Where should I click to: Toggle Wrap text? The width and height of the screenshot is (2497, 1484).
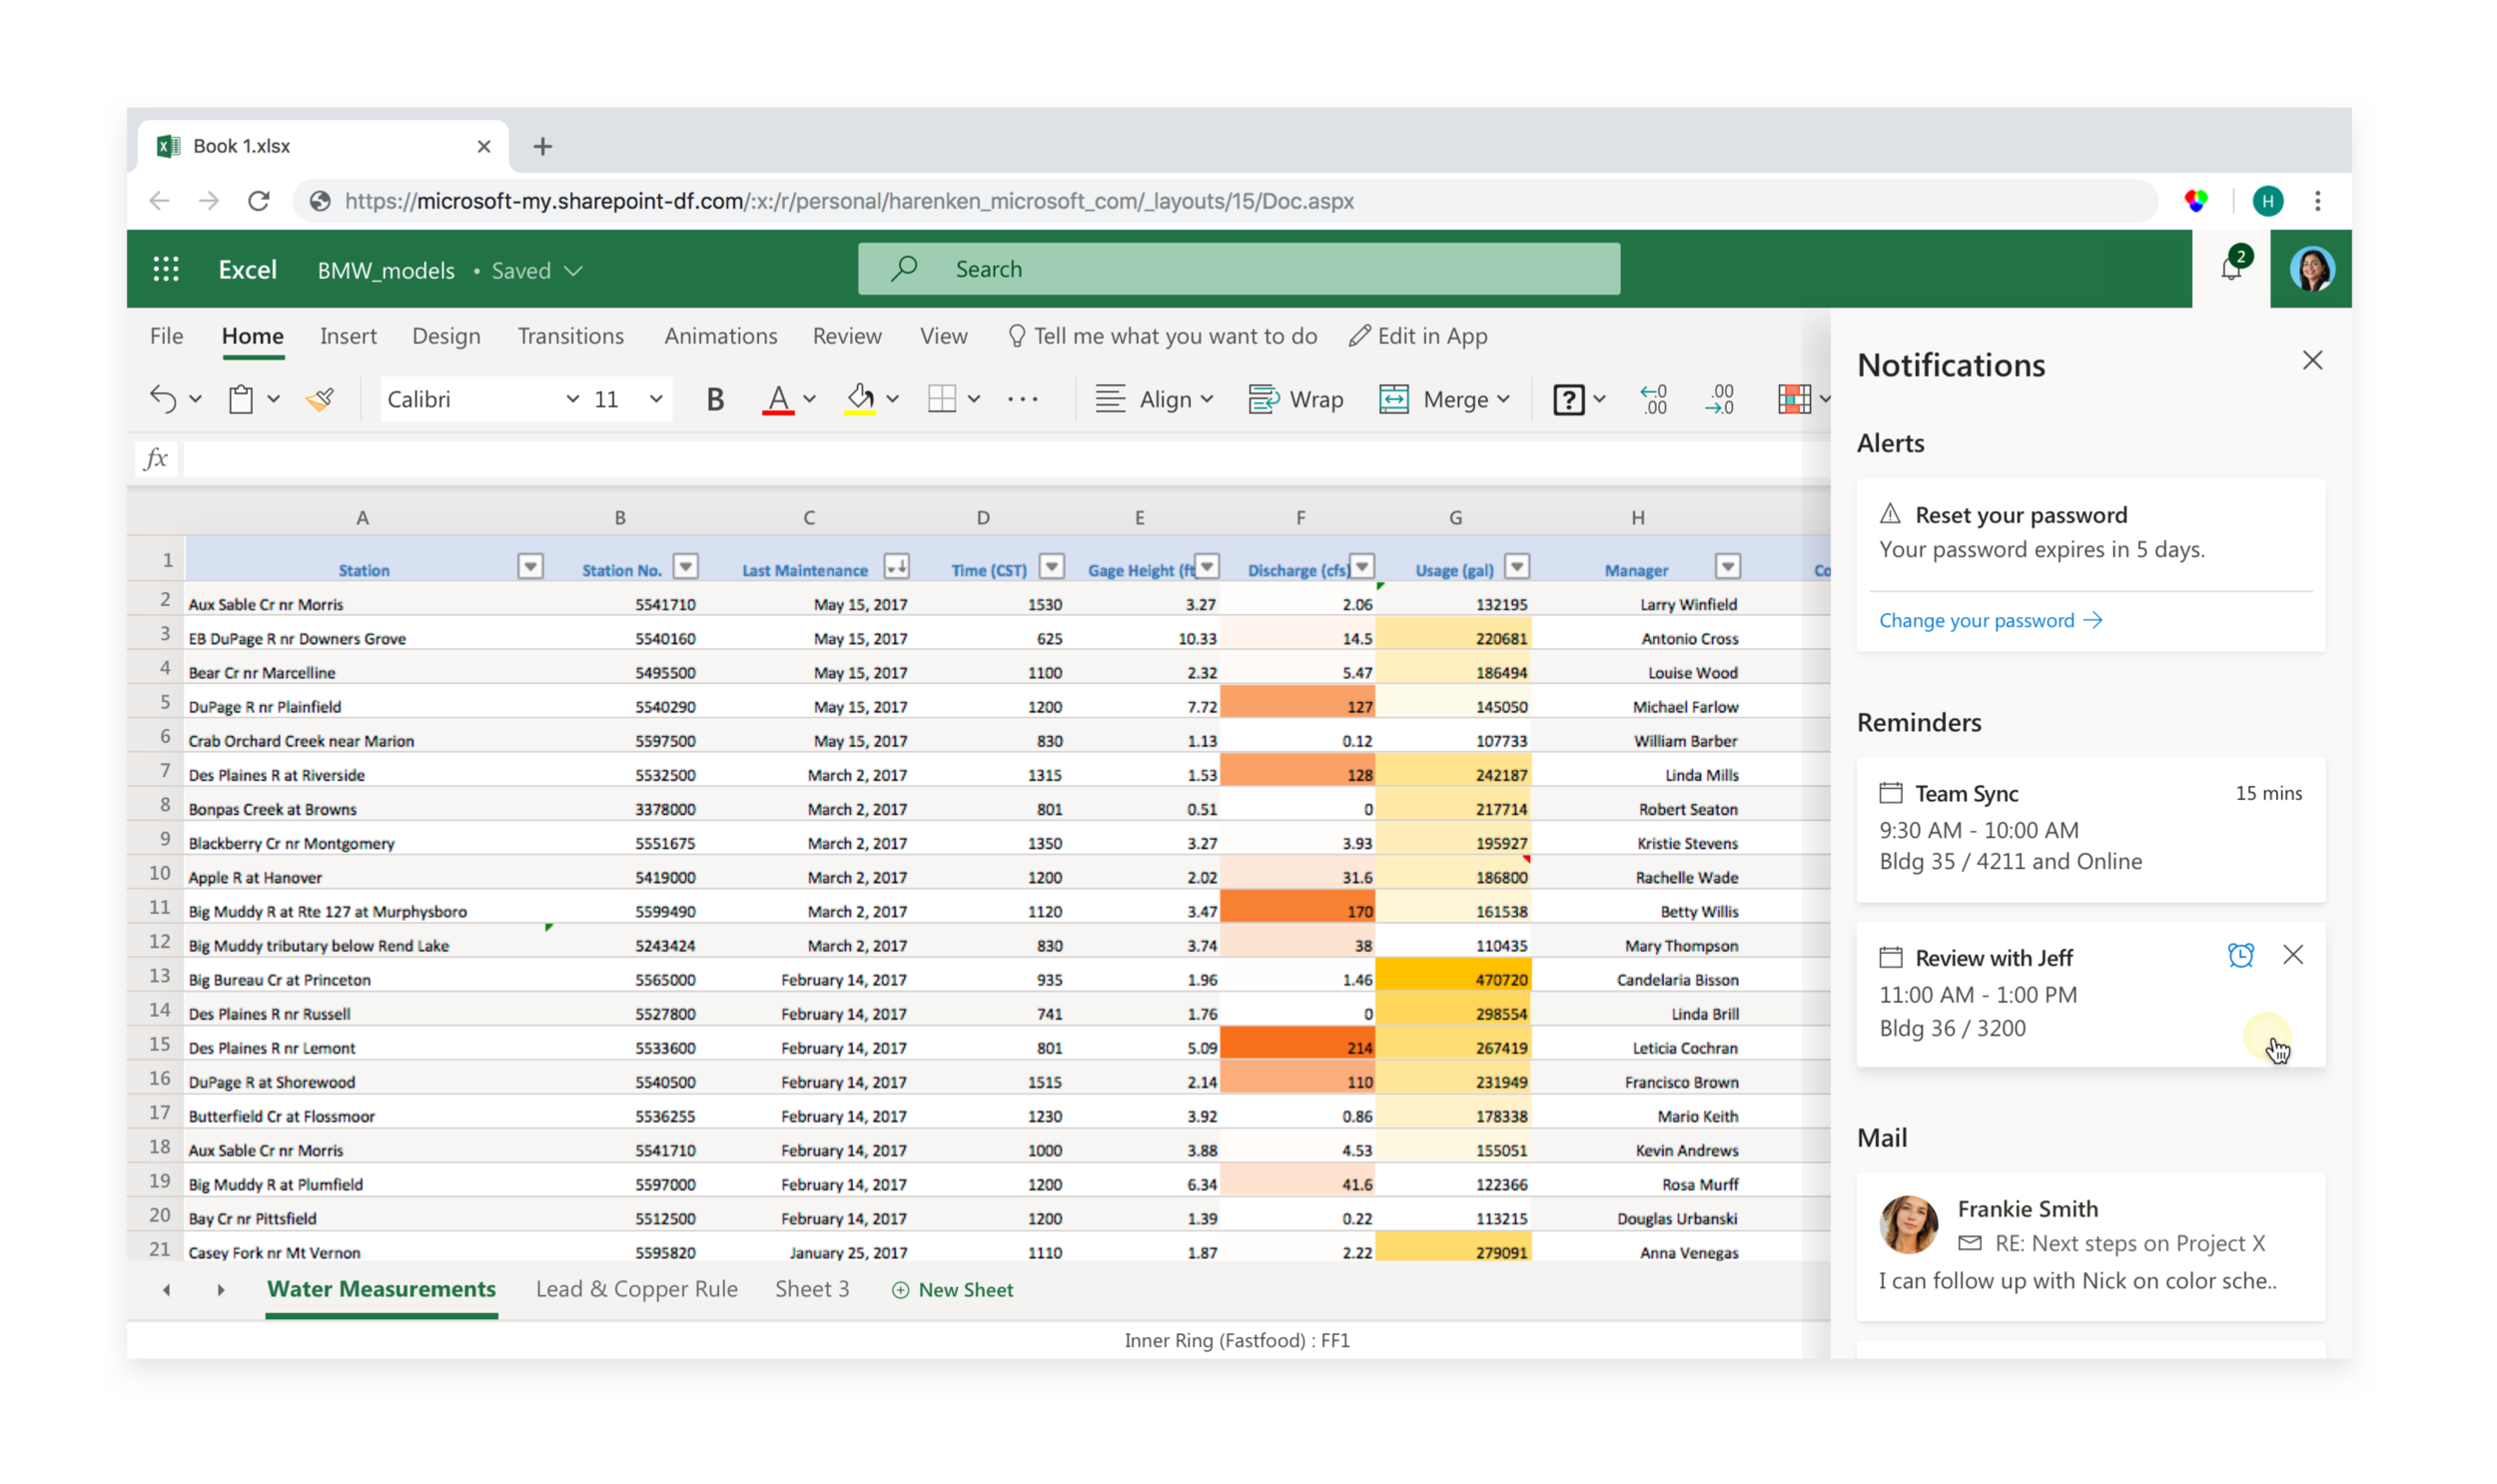point(1295,399)
